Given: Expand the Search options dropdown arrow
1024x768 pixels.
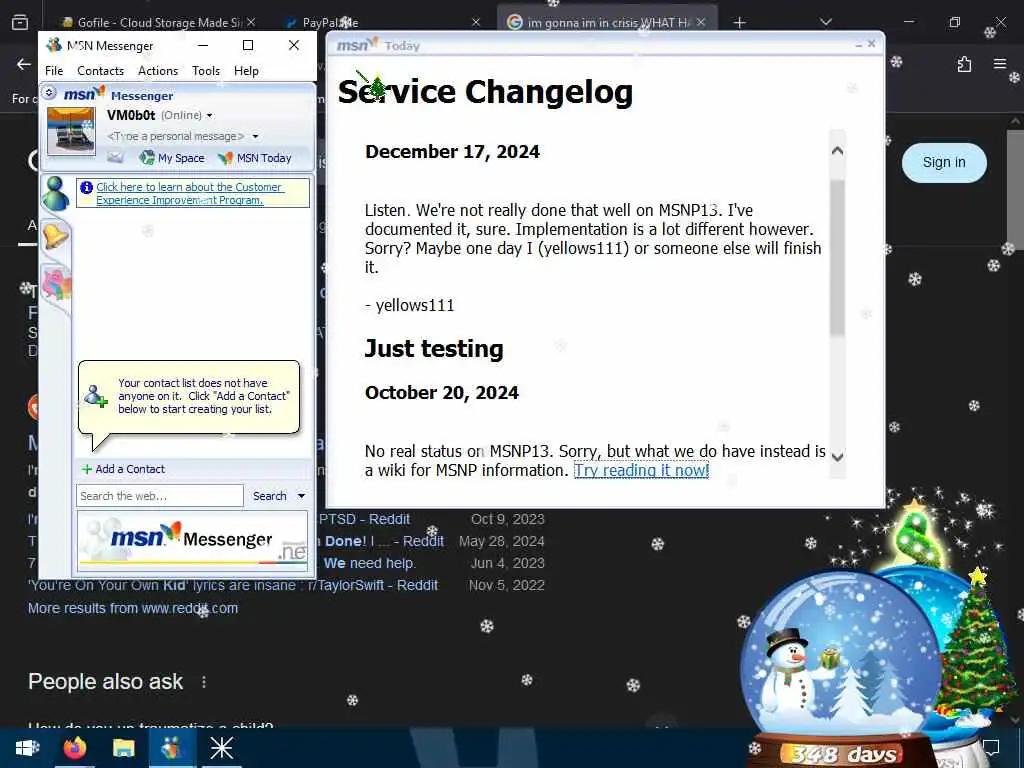Looking at the screenshot, I should point(301,496).
